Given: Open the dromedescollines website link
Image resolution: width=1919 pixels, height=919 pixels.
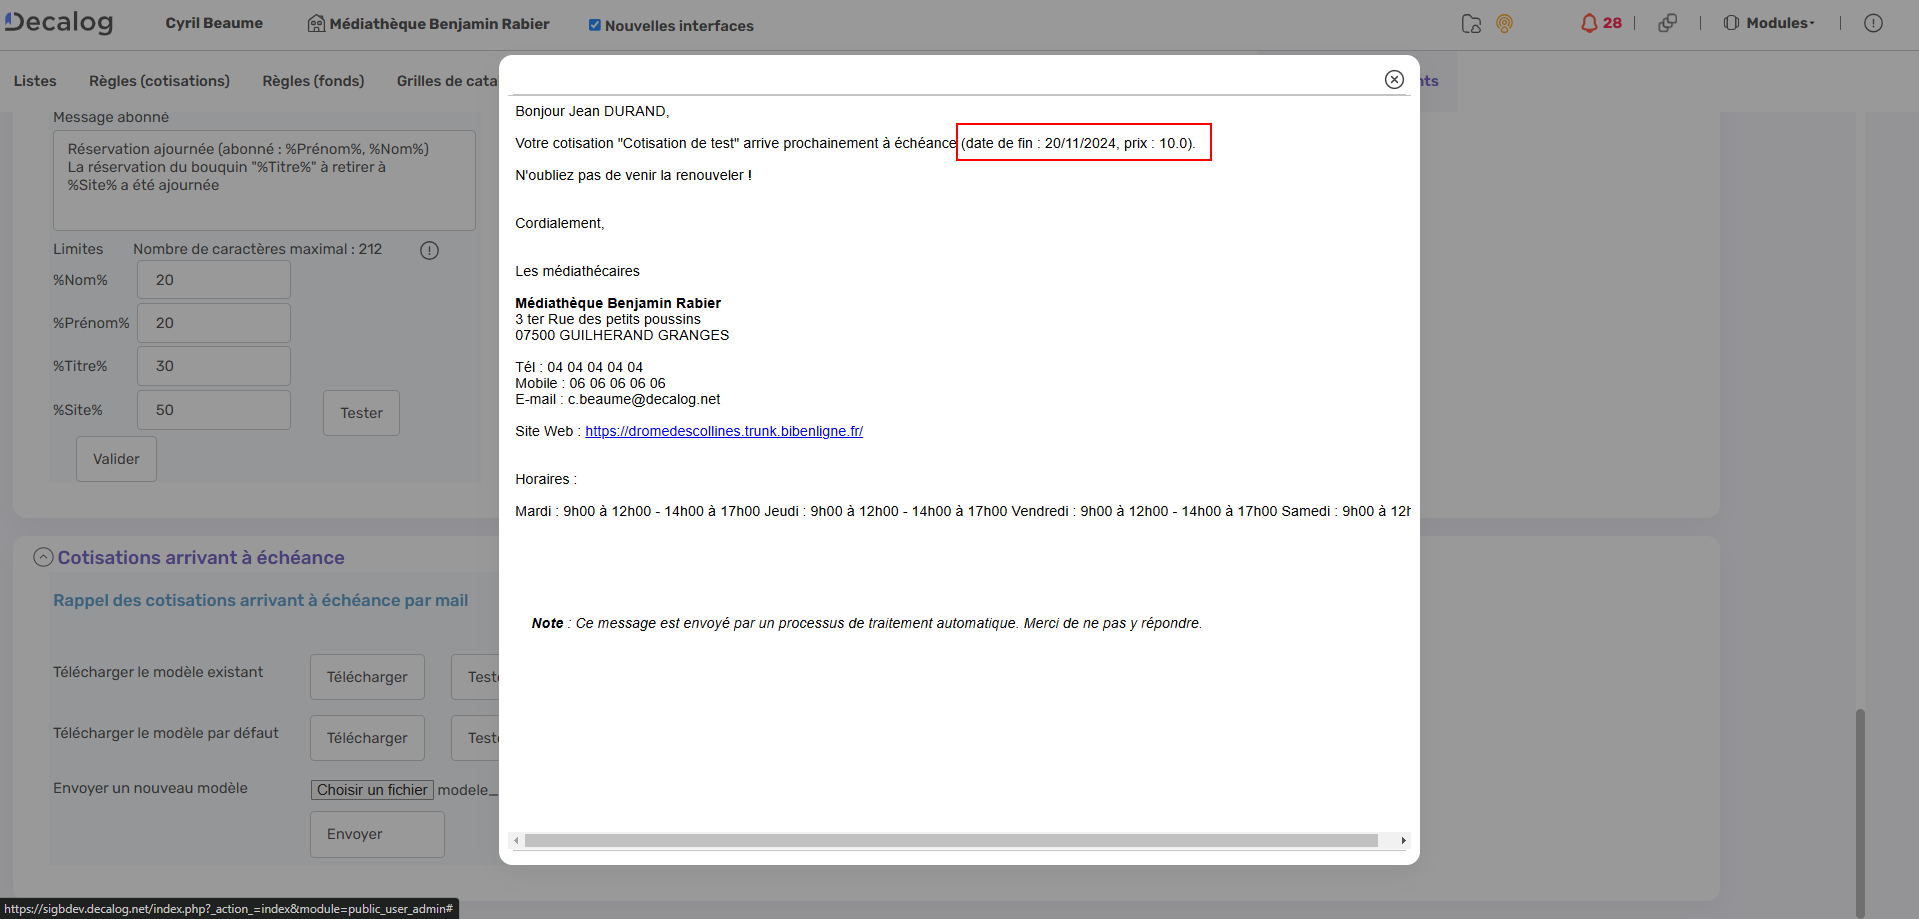Looking at the screenshot, I should (724, 431).
